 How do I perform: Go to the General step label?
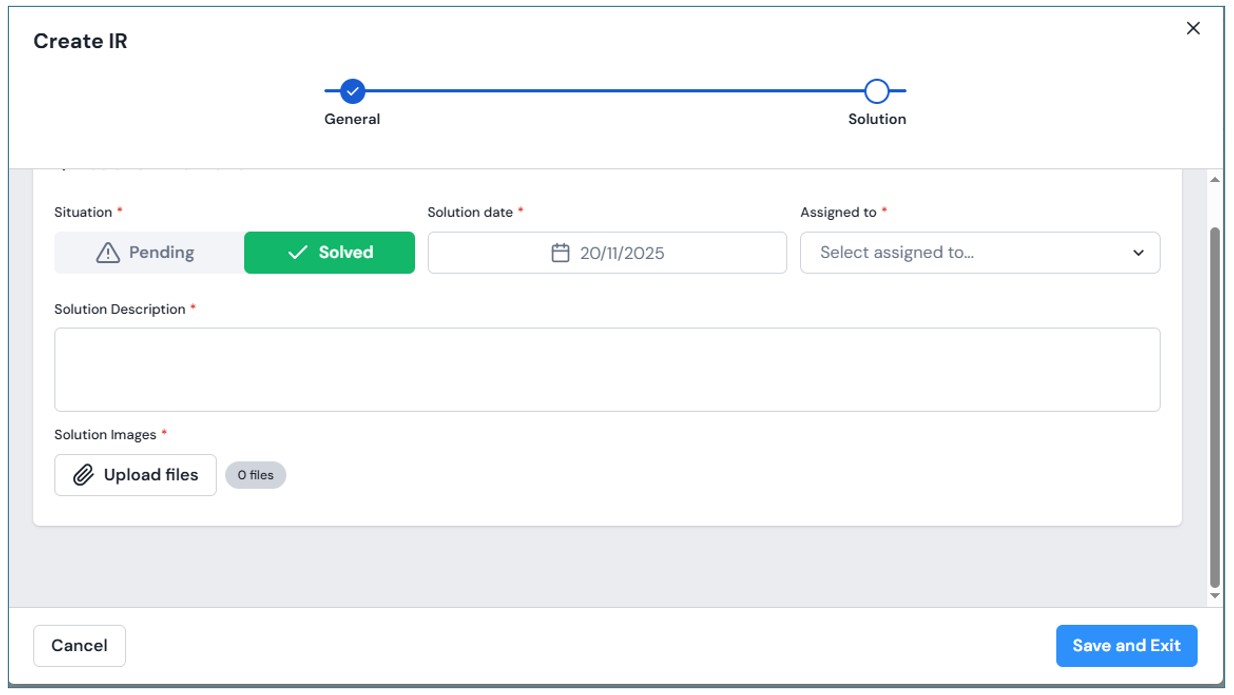pyautogui.click(x=352, y=119)
